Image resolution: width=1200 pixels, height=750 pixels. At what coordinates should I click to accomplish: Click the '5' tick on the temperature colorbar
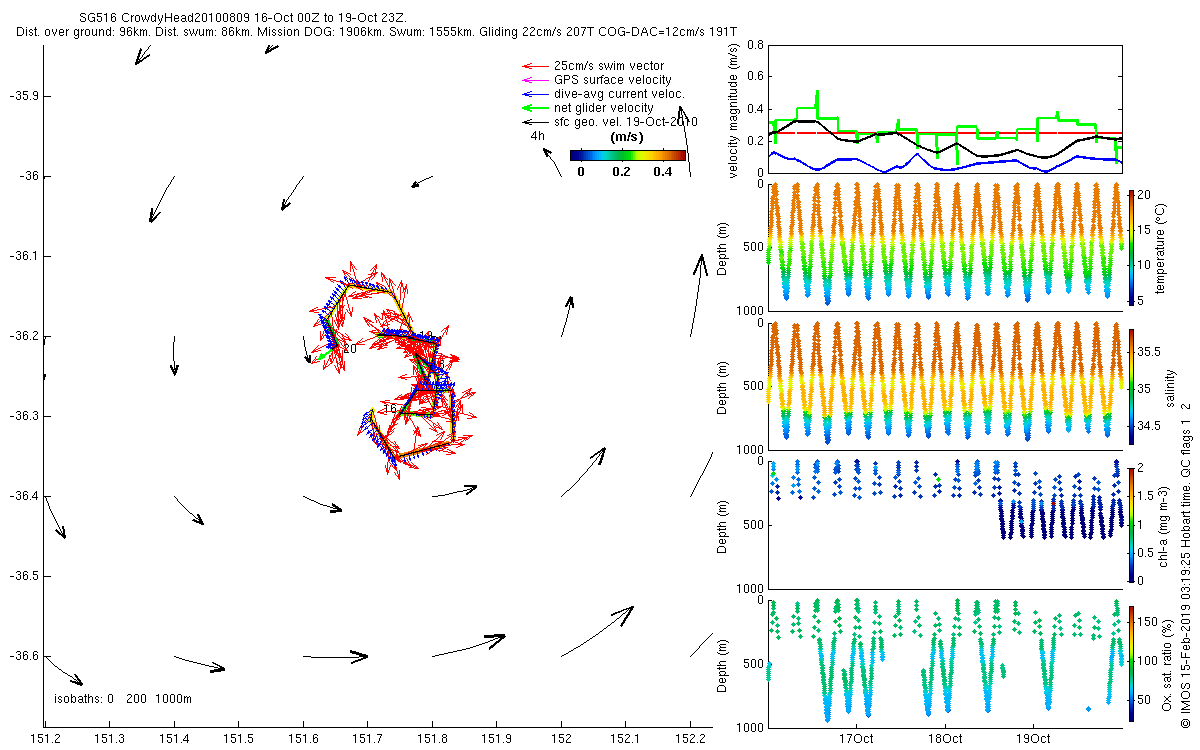[x=1142, y=300]
